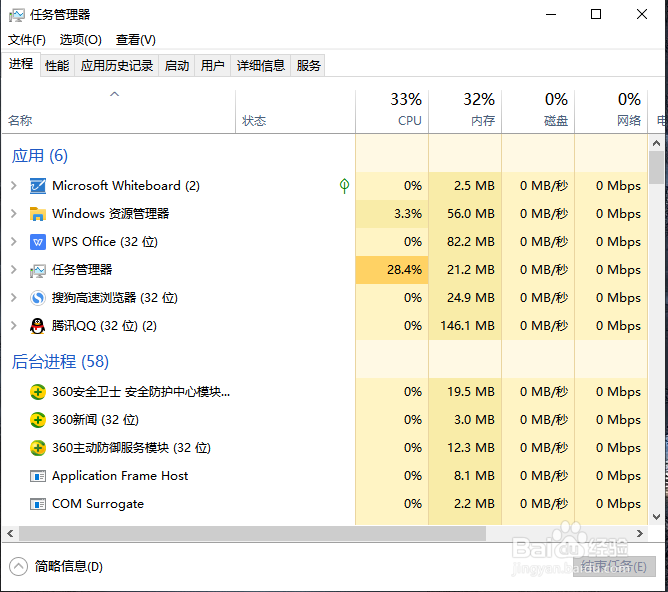Select the 腾讯QQ (32 位) (2) row name

(x=104, y=326)
